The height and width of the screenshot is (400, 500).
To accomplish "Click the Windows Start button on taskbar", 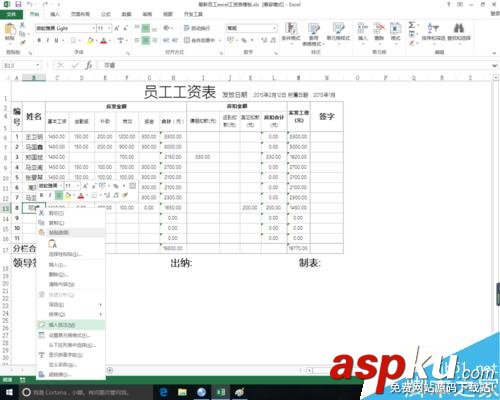I will pyautogui.click(x=9, y=392).
